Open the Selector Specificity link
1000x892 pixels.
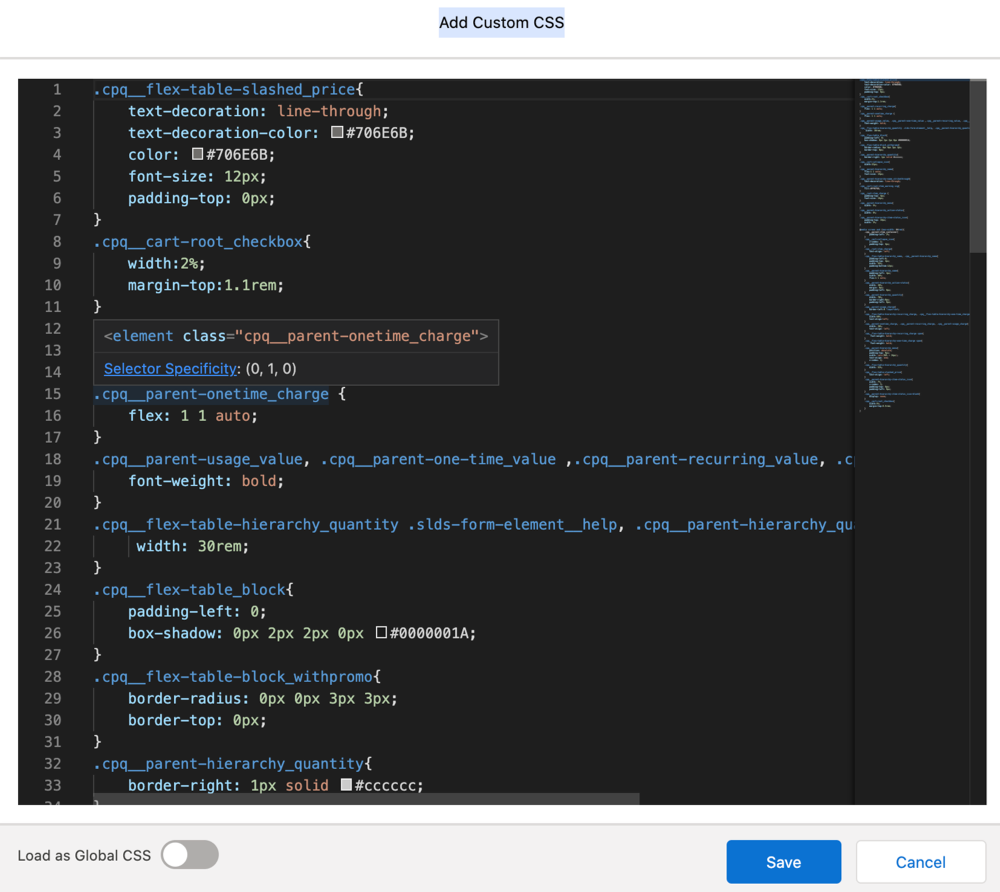(170, 369)
